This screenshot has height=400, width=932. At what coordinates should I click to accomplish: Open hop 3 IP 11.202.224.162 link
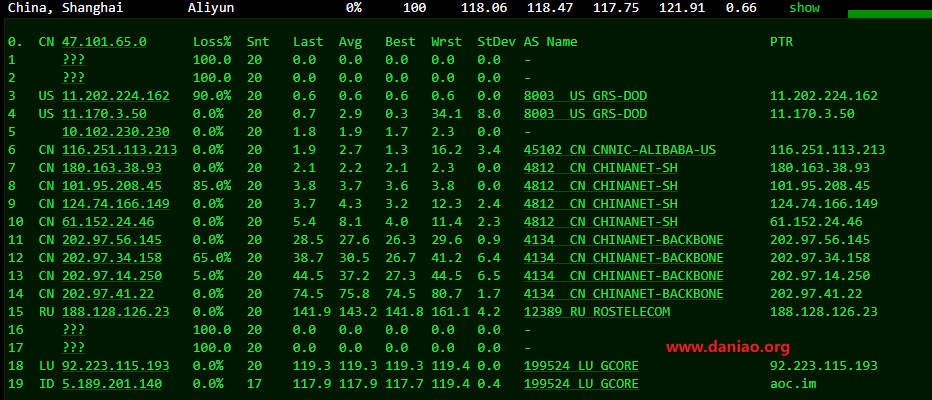point(115,96)
